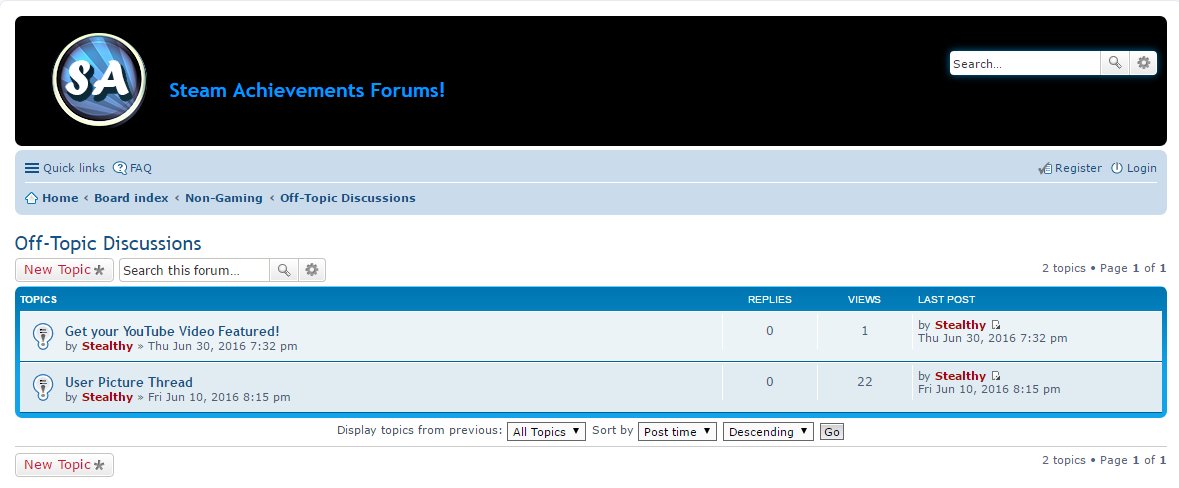Click view count 22
The width and height of the screenshot is (1179, 488).
865,382
